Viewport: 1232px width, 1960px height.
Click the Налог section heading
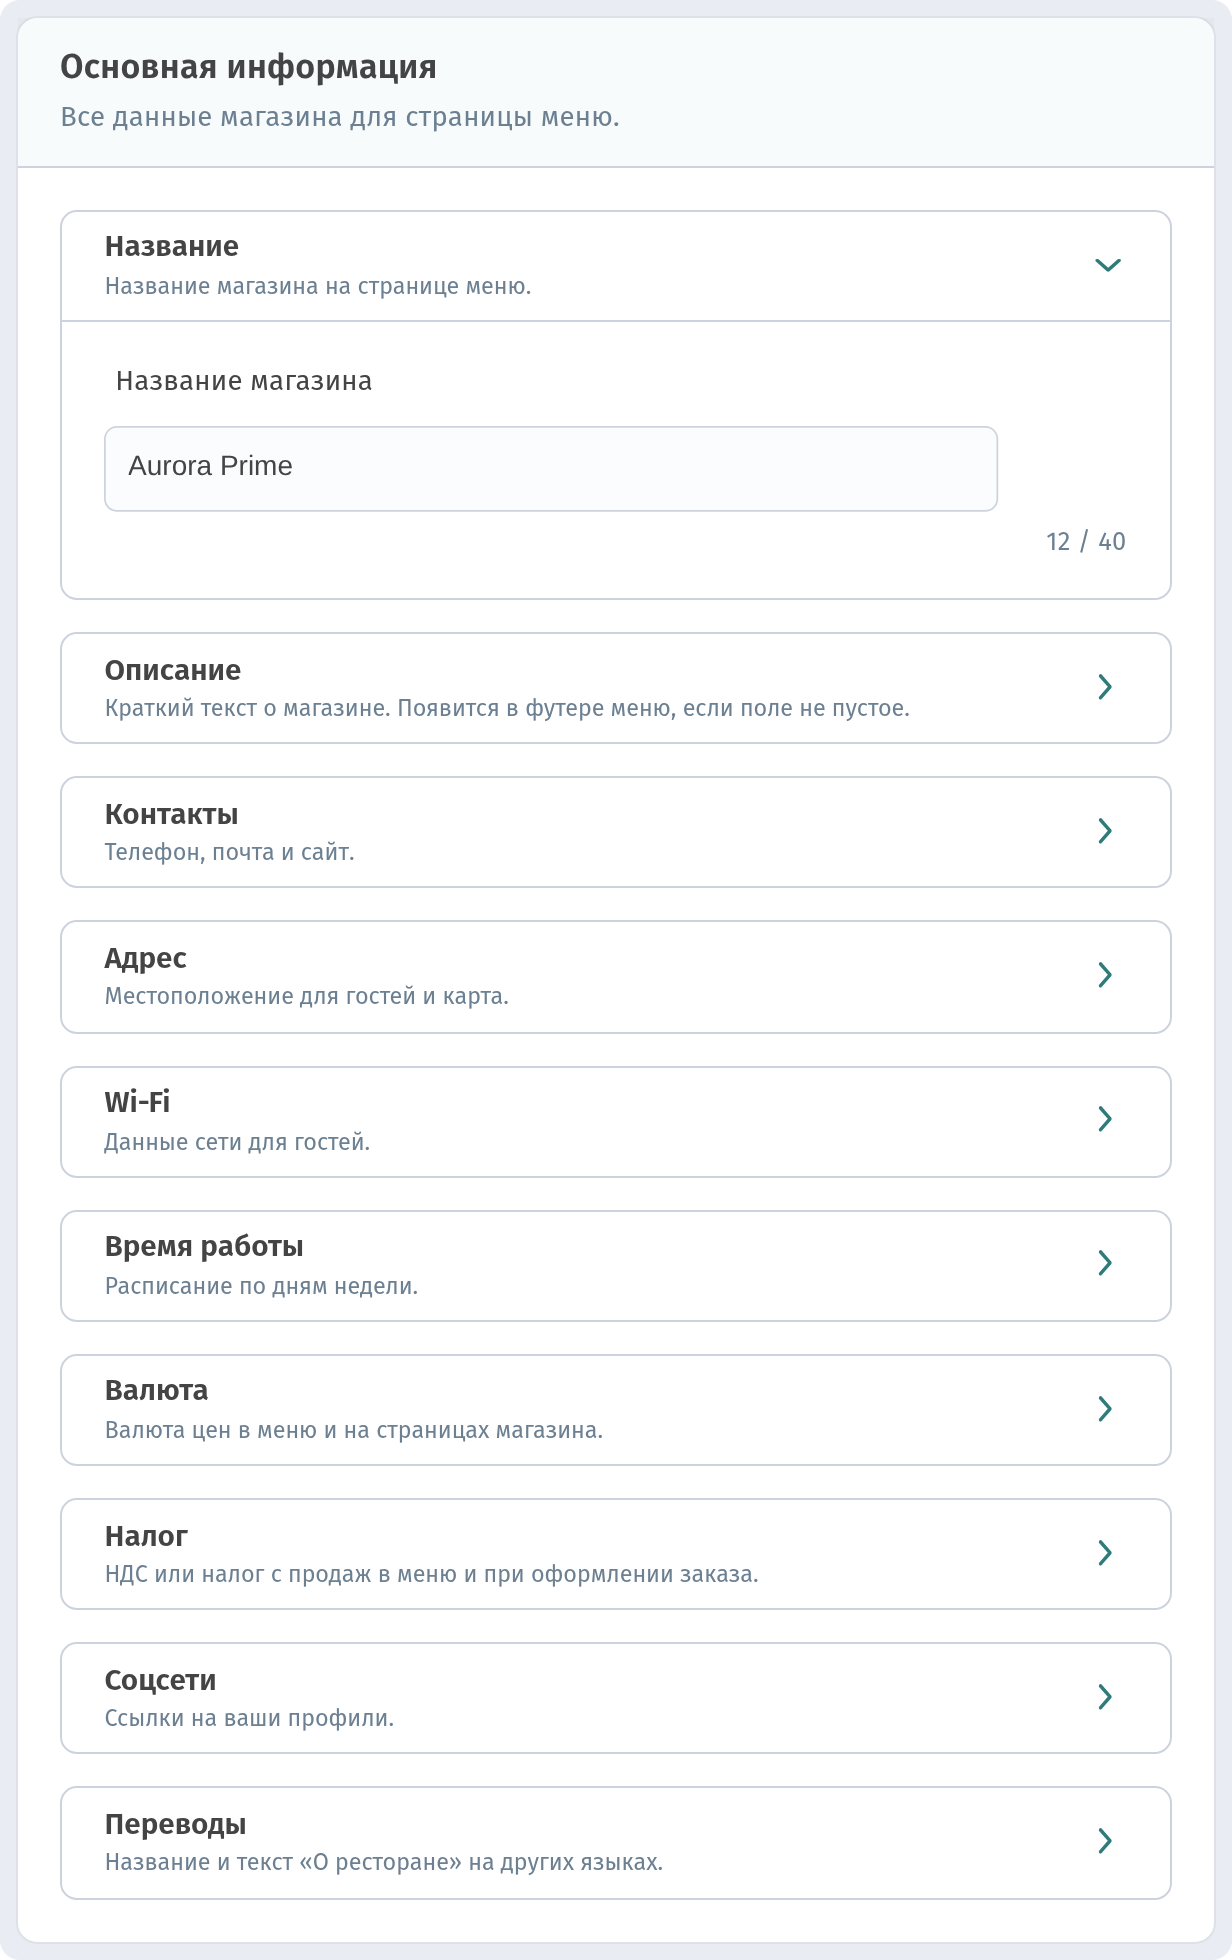[146, 1536]
